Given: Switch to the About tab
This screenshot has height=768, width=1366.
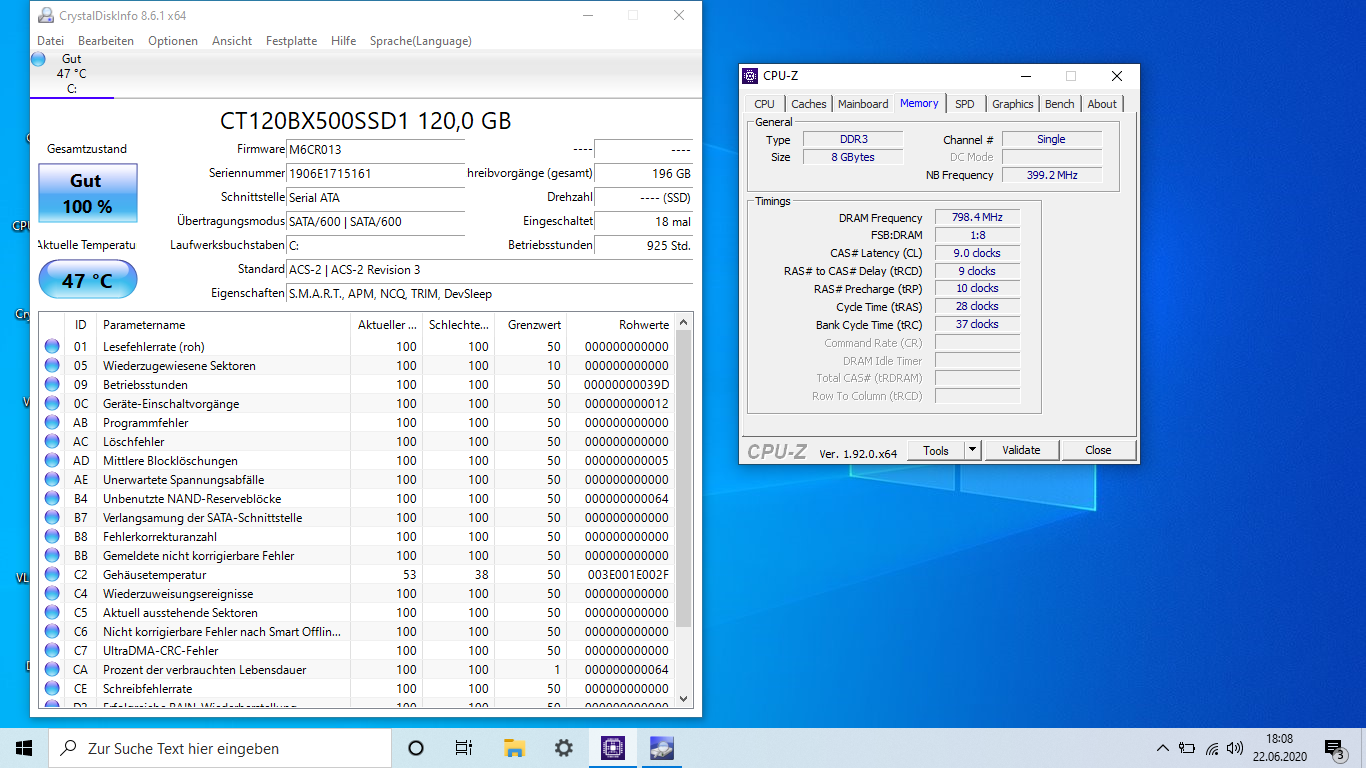Looking at the screenshot, I should (x=1102, y=104).
